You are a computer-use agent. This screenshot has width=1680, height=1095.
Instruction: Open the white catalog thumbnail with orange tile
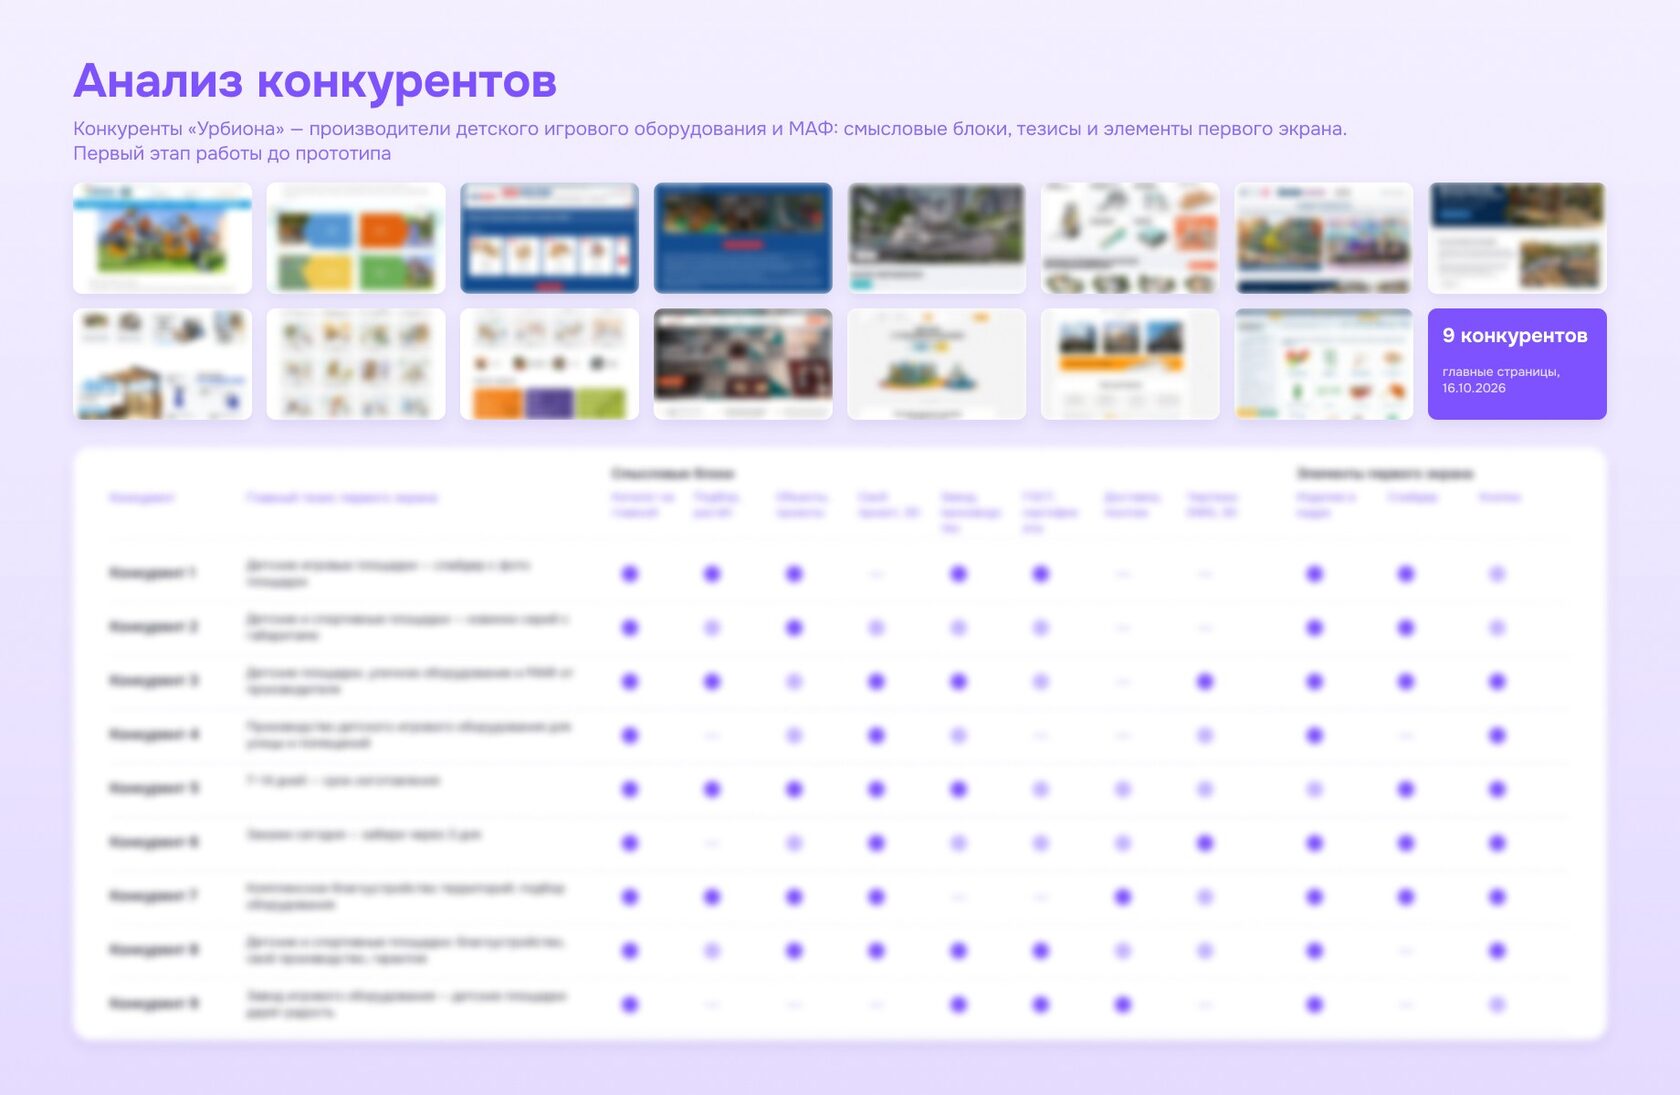(1130, 238)
